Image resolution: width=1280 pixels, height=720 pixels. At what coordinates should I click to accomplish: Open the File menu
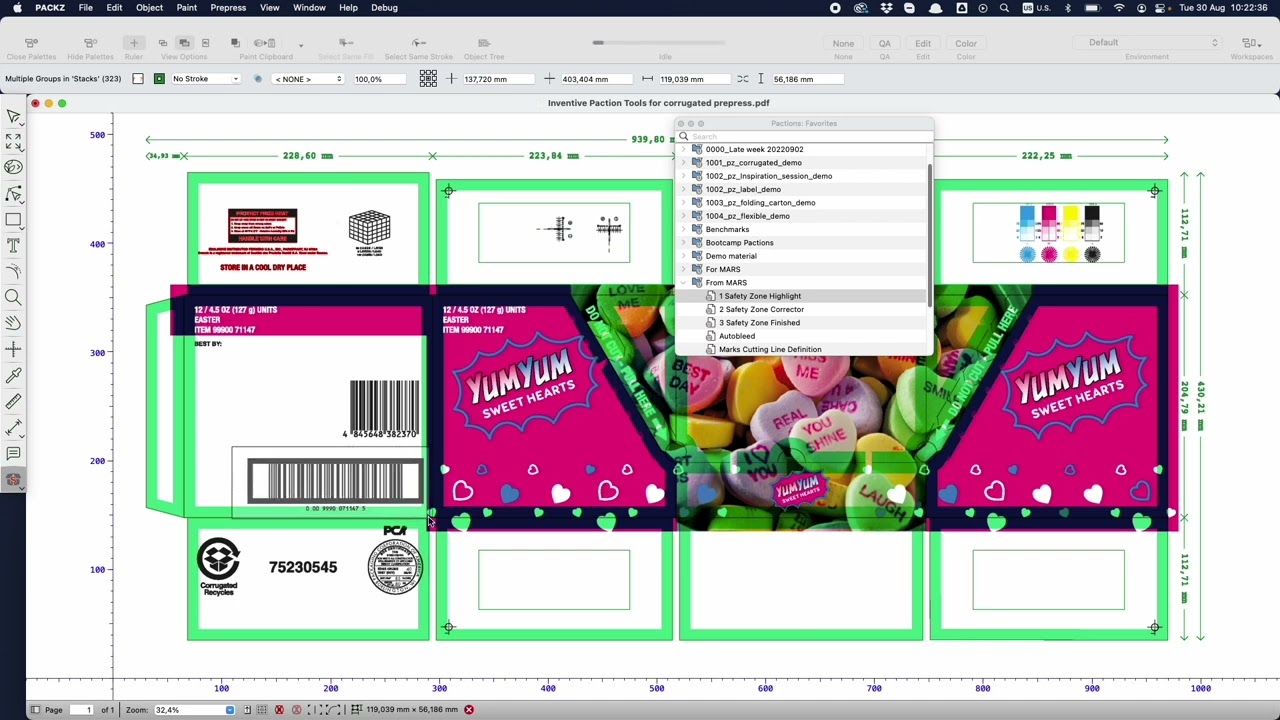click(86, 8)
